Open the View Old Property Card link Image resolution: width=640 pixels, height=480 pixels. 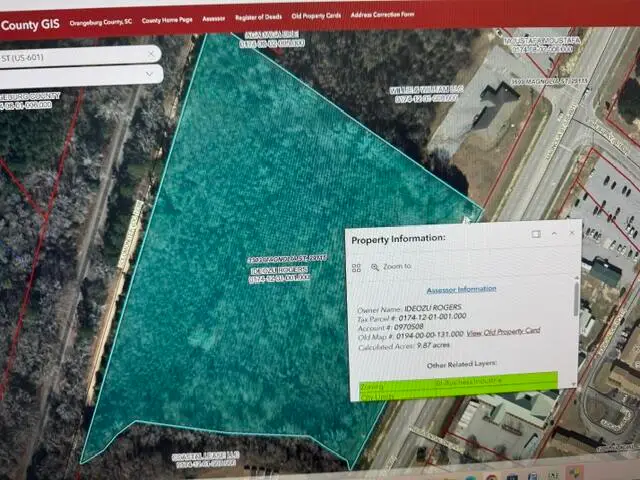pos(503,332)
